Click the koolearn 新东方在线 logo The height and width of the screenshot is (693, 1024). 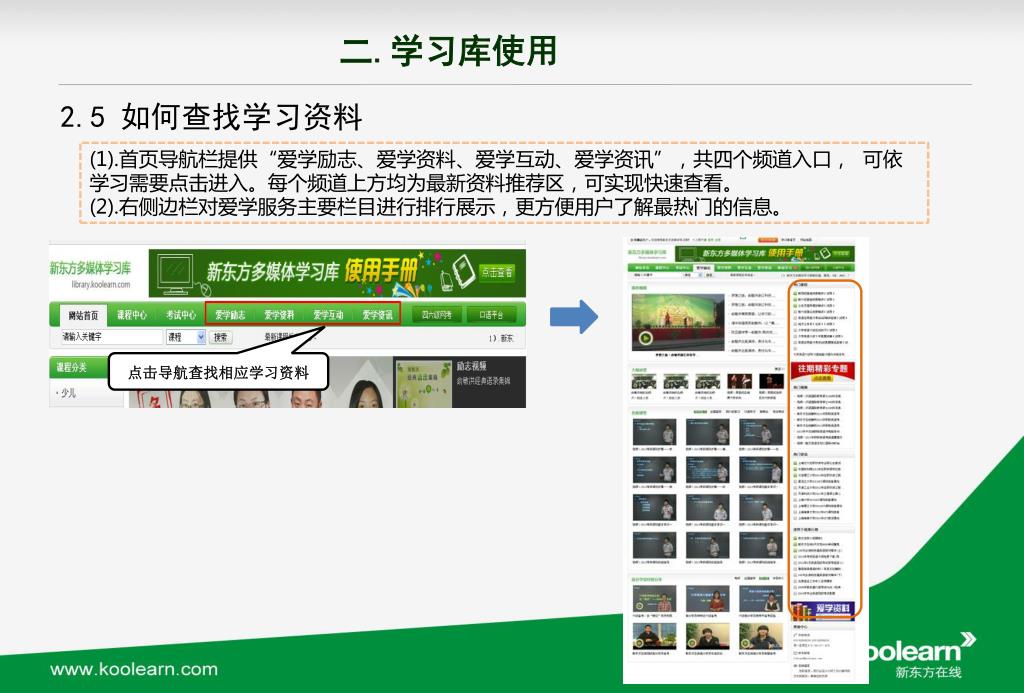pos(922,656)
